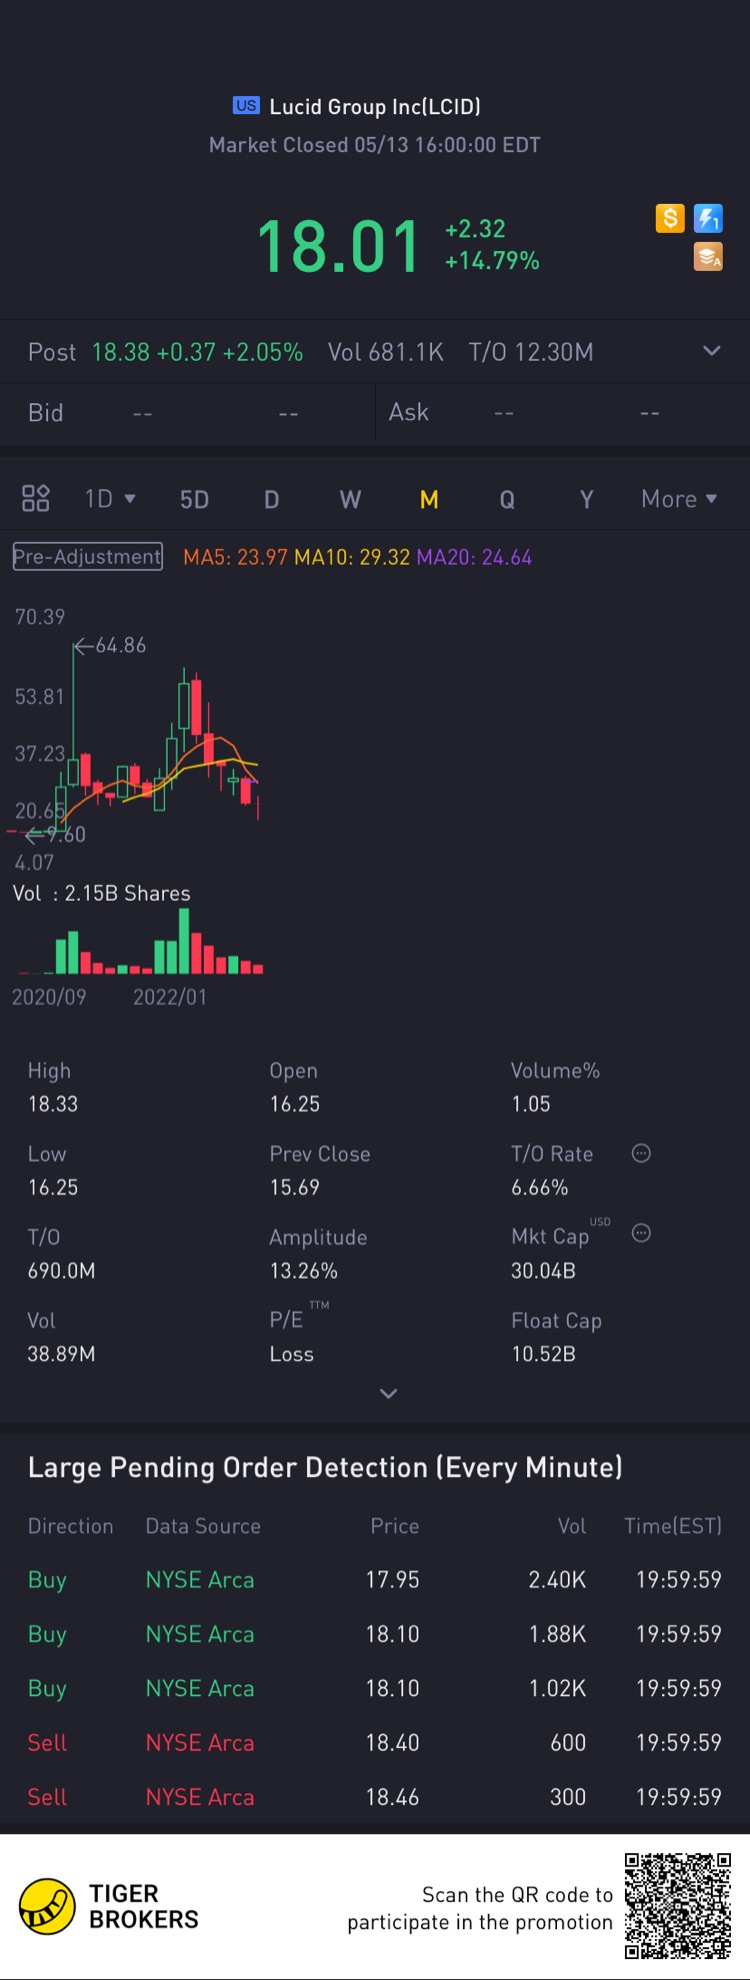This screenshot has width=750, height=1980.
Task: Open the More chart periods dropdown
Action: pos(679,499)
